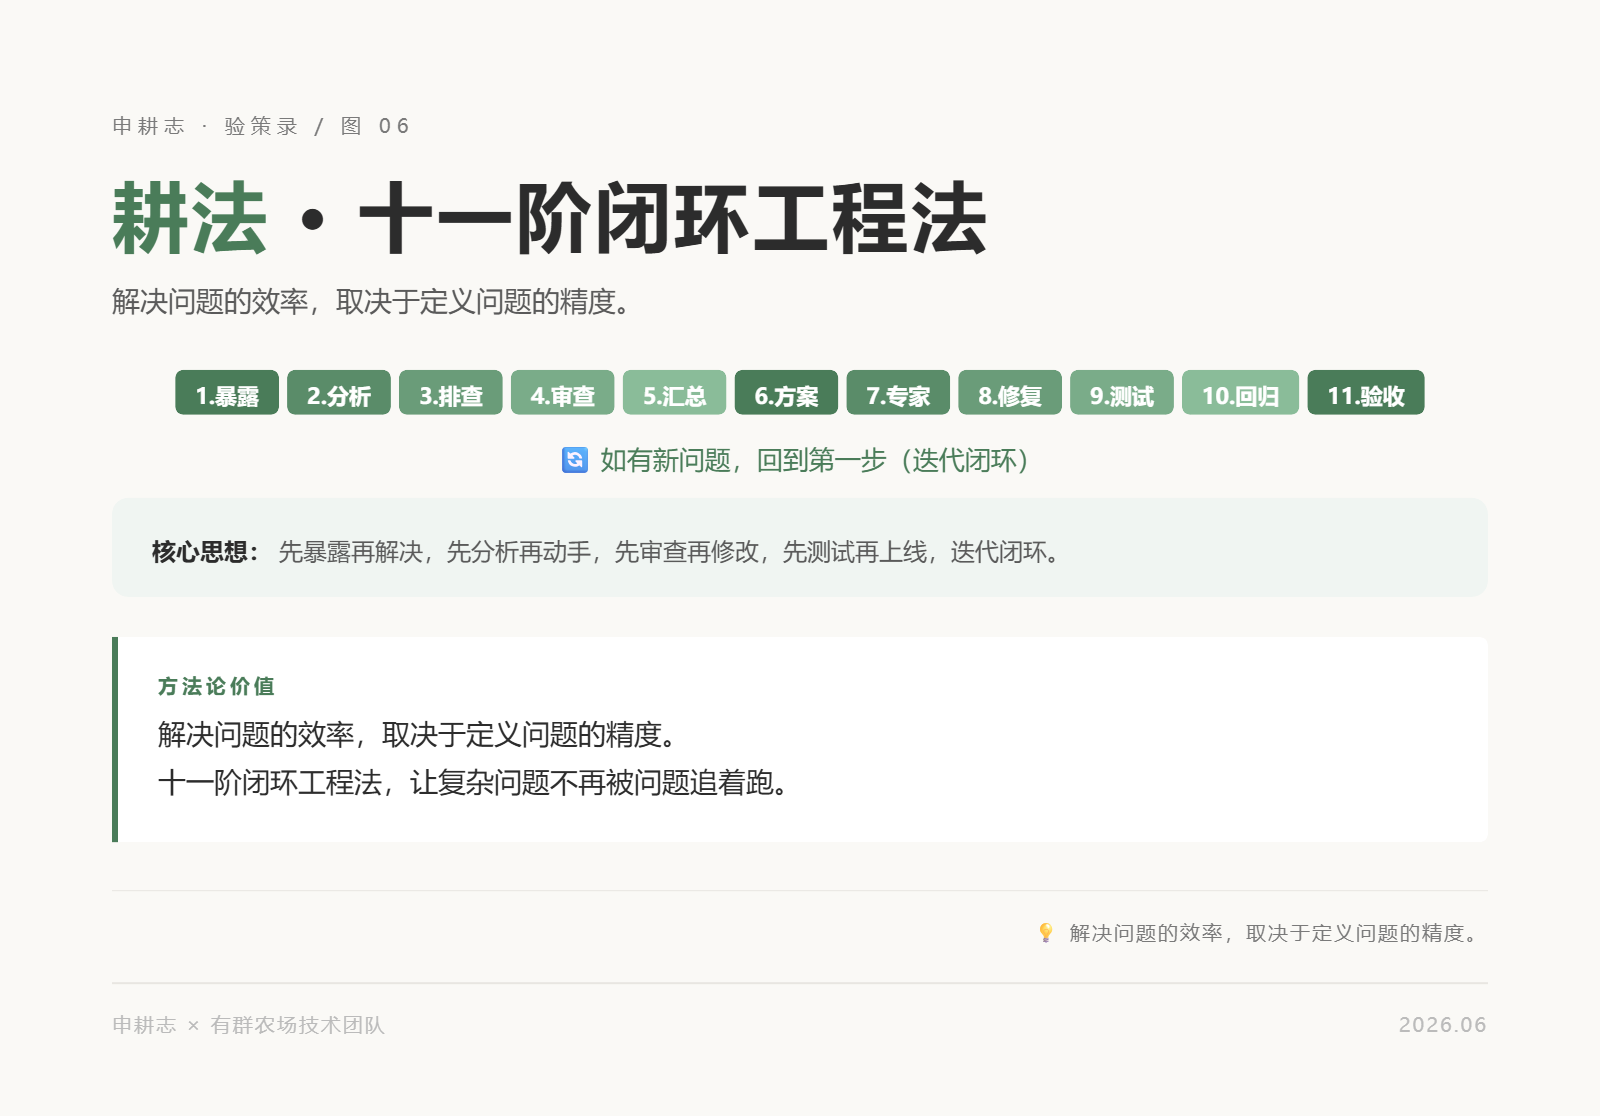Click the 3.排查 step pill
1600x1116 pixels.
[x=451, y=392]
